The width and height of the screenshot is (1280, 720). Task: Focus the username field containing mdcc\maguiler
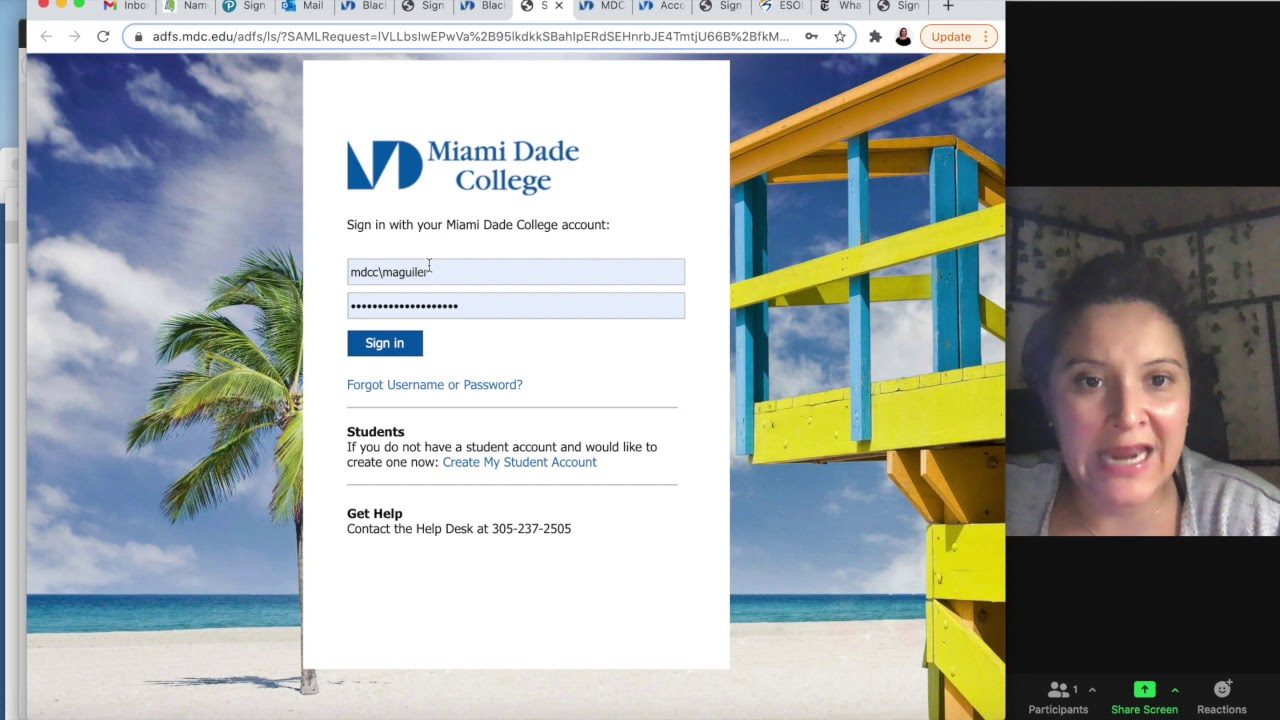[x=516, y=272]
